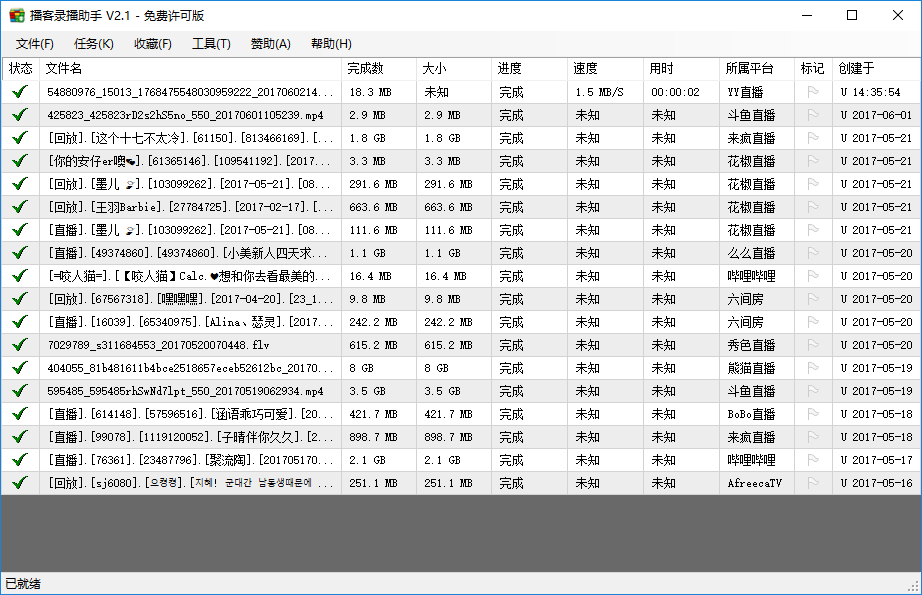Toggle the flag marker on 9.8 MB 六间房 row
The image size is (922, 595).
(x=813, y=299)
